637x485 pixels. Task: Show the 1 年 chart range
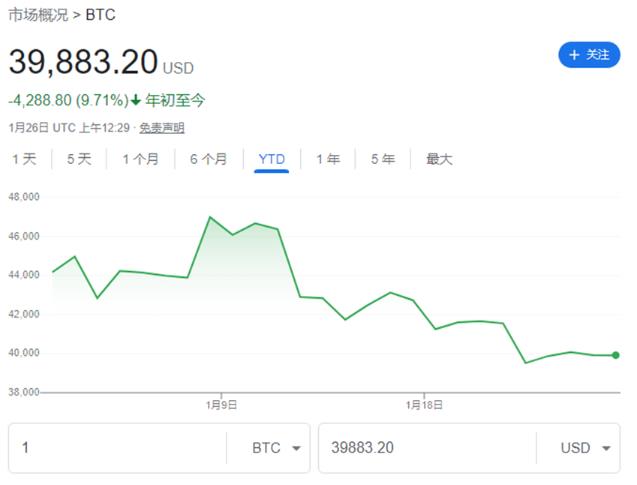[x=328, y=159]
